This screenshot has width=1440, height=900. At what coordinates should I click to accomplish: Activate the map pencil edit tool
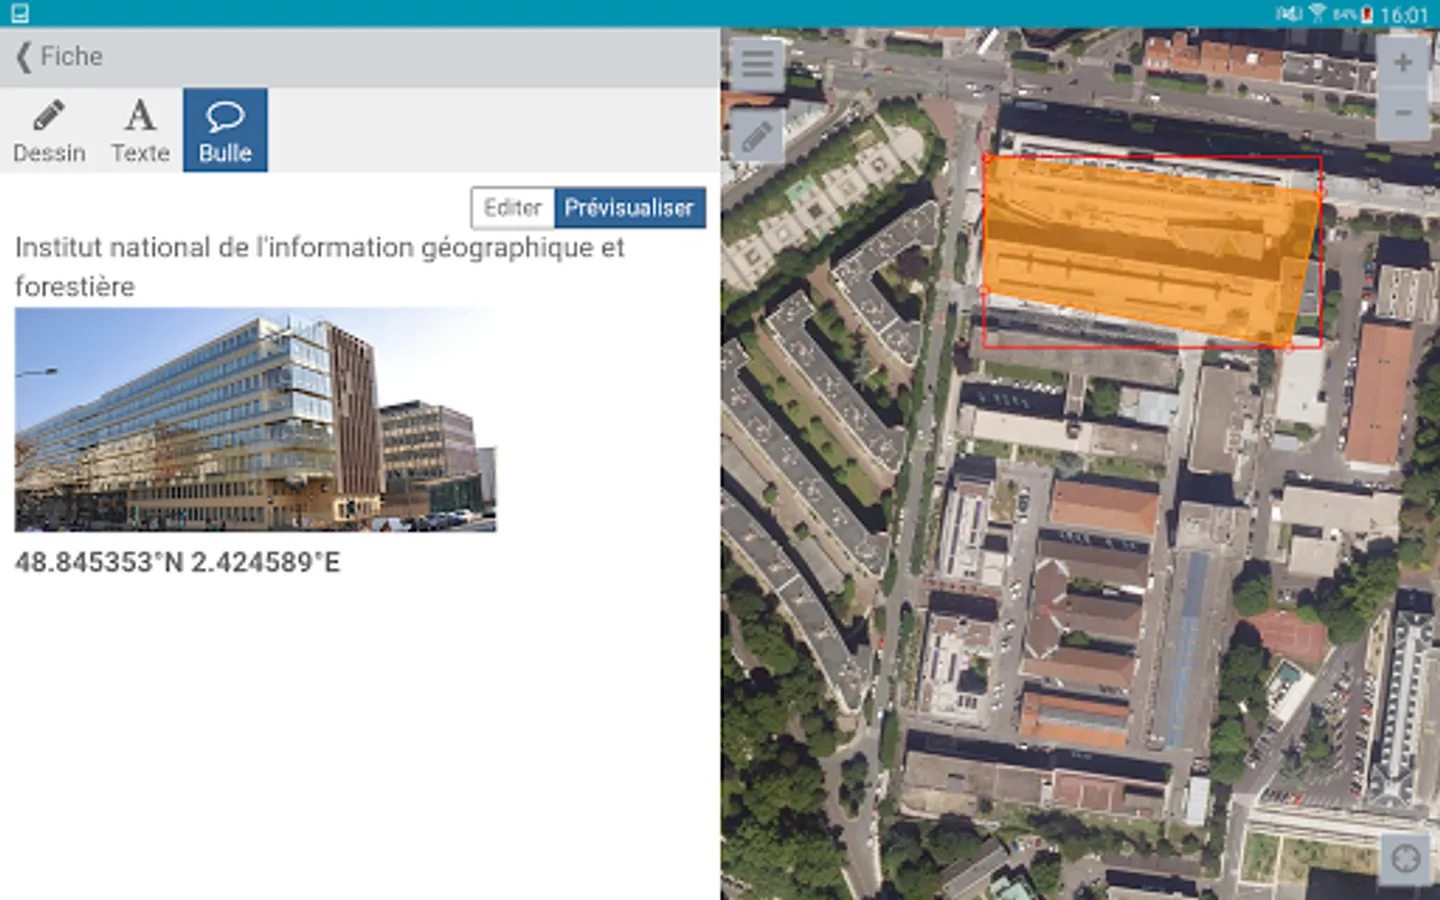point(757,135)
